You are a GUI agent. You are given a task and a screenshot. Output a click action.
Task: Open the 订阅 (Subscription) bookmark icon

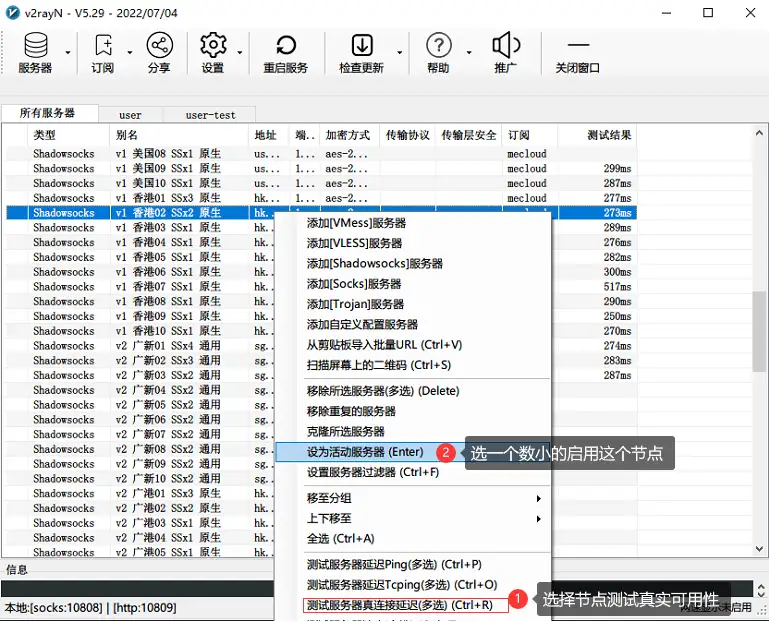[x=103, y=52]
